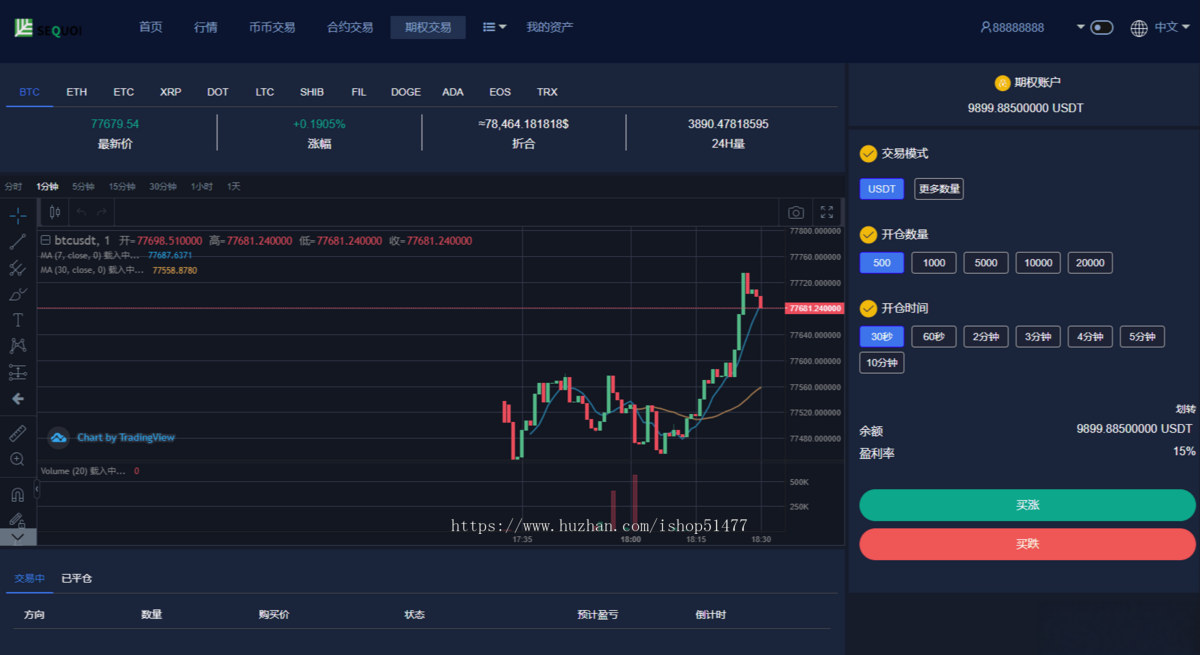Viewport: 1200px width, 655px height.
Task: Open the candlestick chart style icon
Action: pyautogui.click(x=55, y=212)
